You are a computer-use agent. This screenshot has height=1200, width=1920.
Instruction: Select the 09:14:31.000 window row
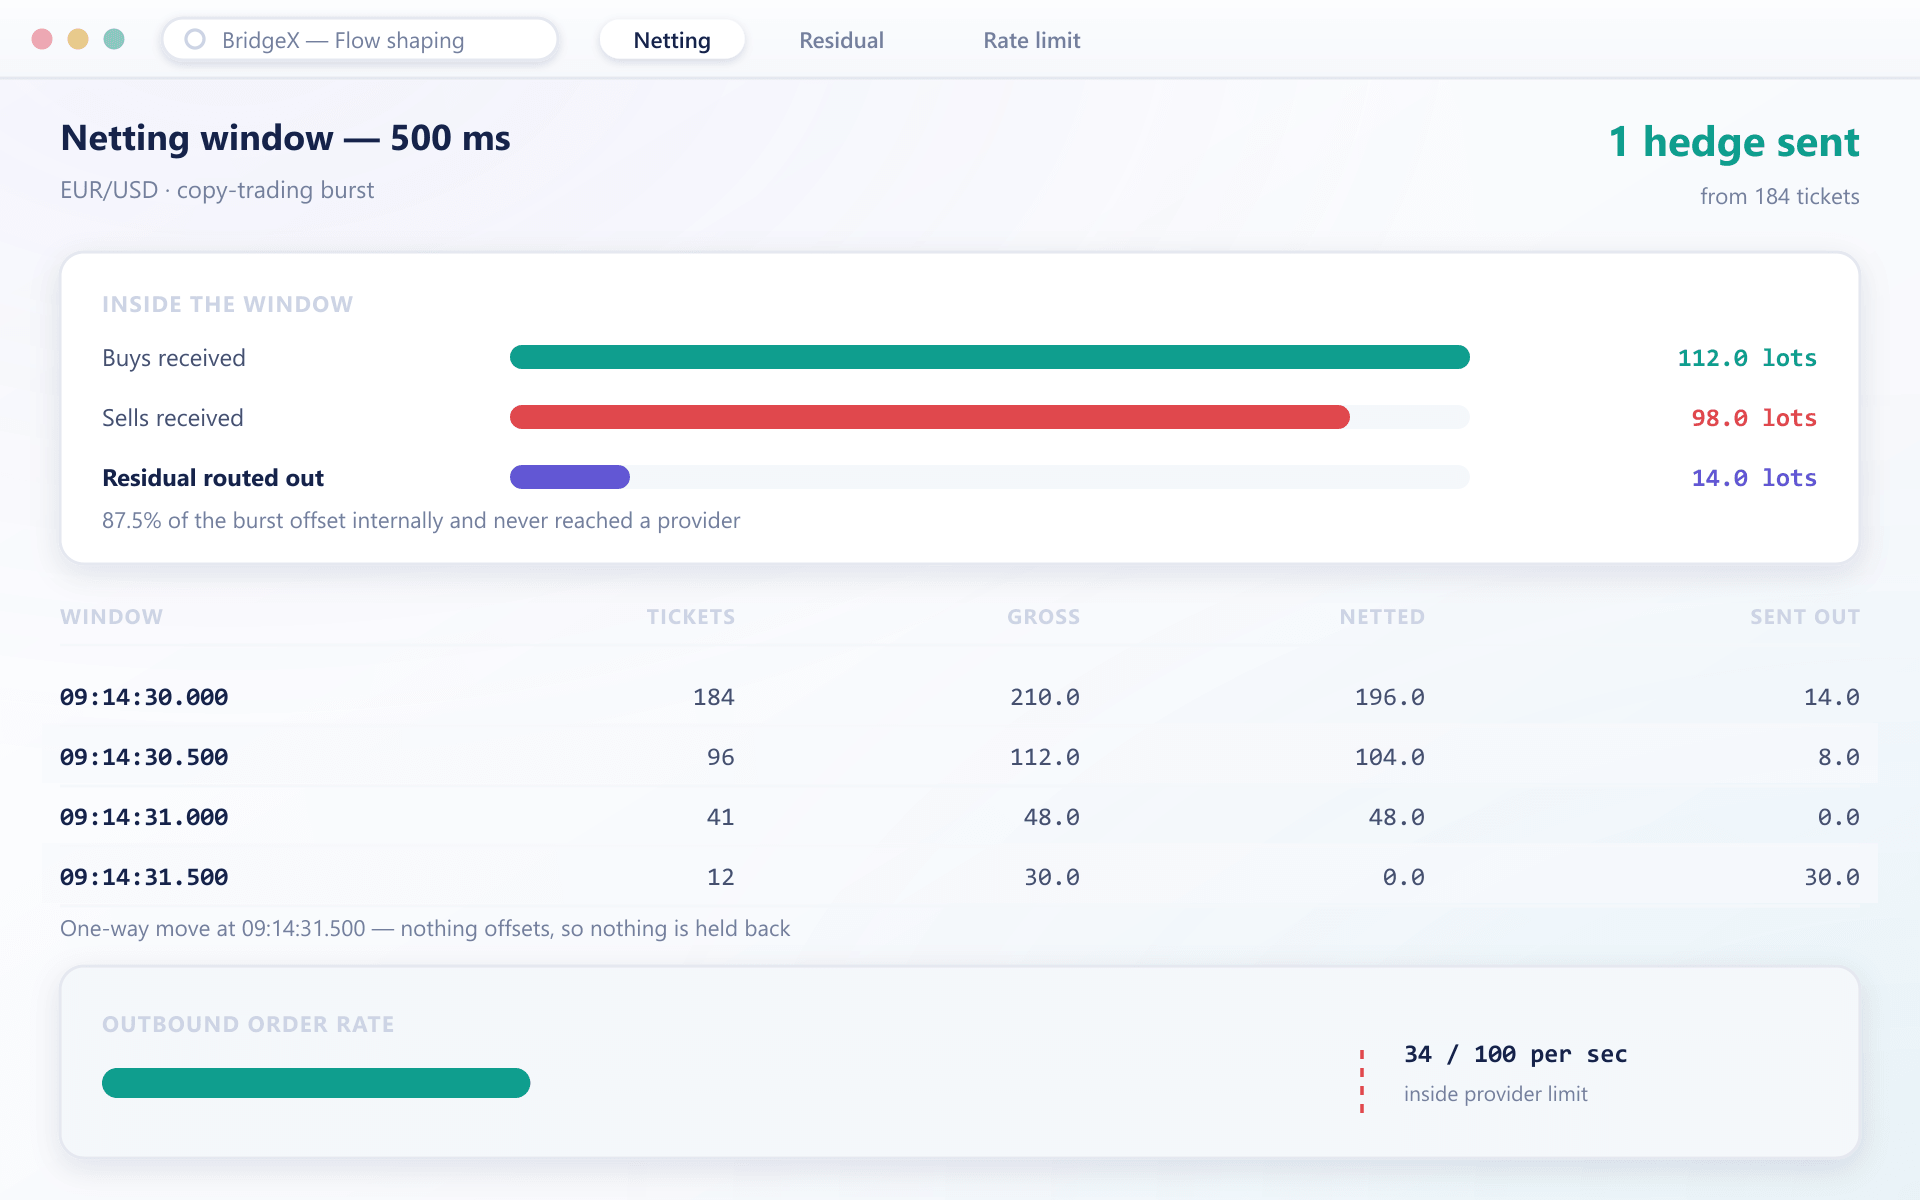click(x=960, y=817)
